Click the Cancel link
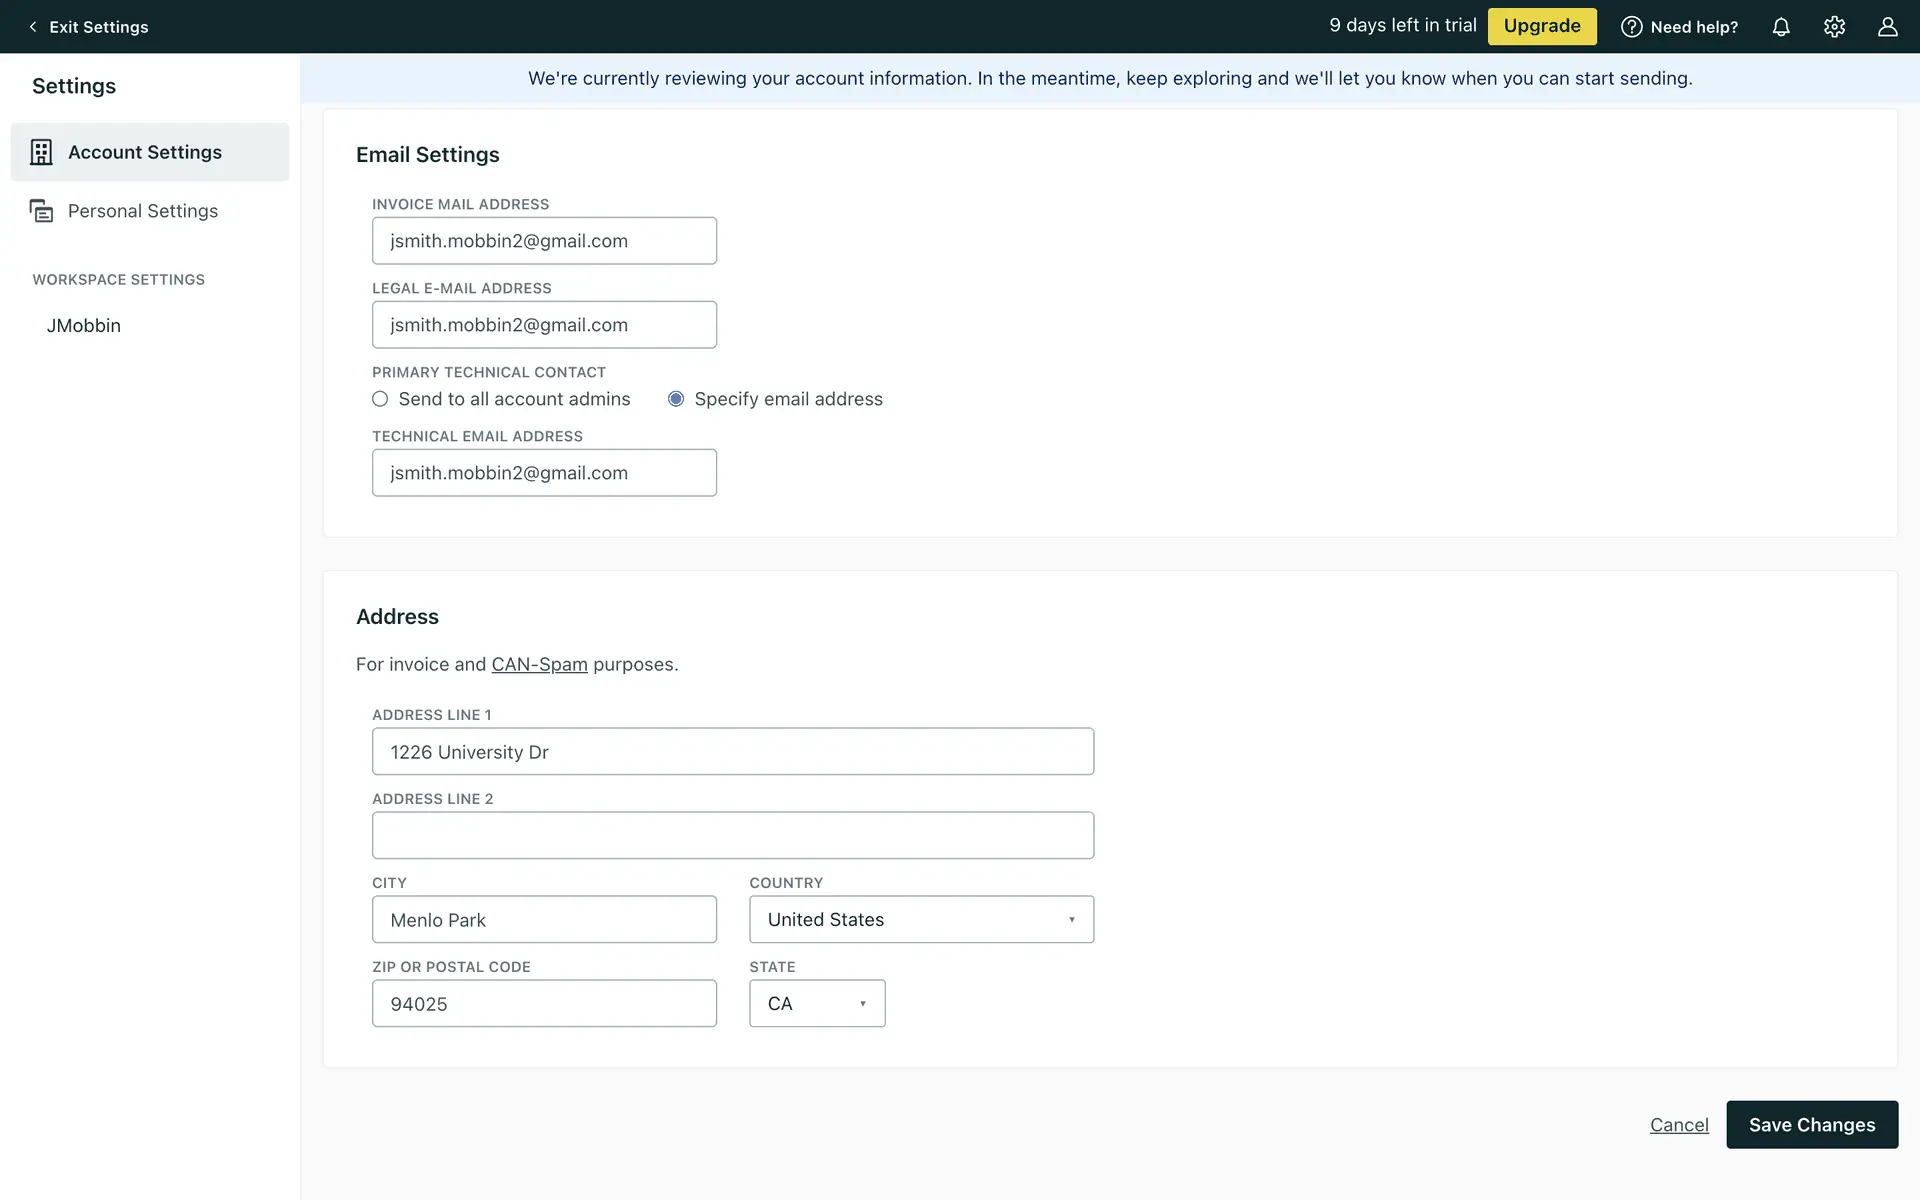 [x=1679, y=1125]
